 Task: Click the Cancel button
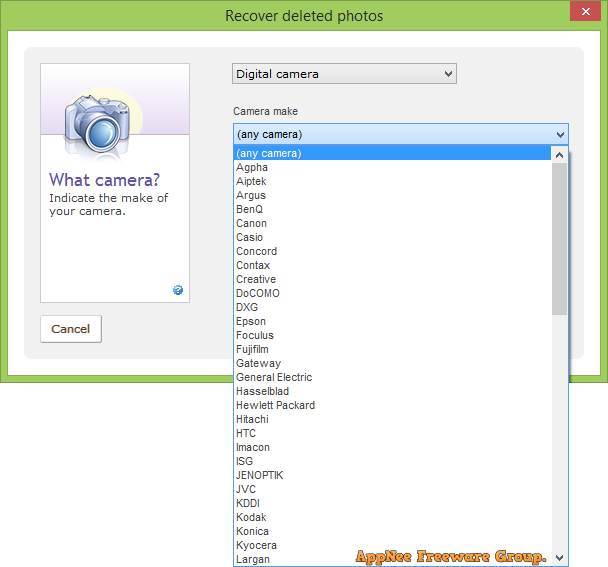(71, 329)
